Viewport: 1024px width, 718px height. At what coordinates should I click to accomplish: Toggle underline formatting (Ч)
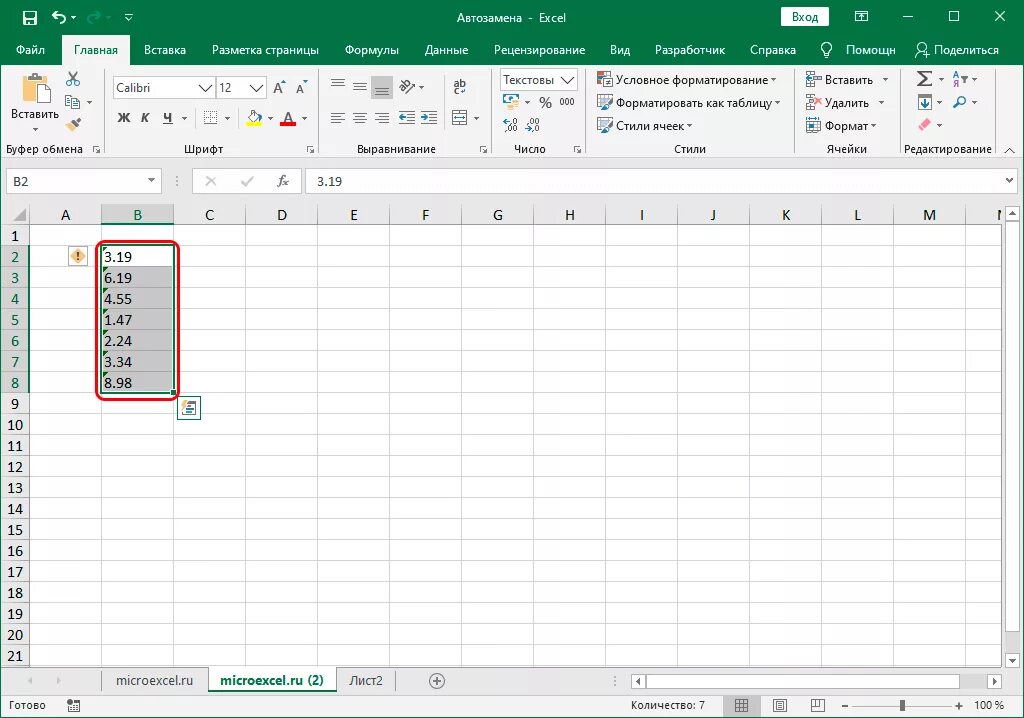[x=168, y=118]
